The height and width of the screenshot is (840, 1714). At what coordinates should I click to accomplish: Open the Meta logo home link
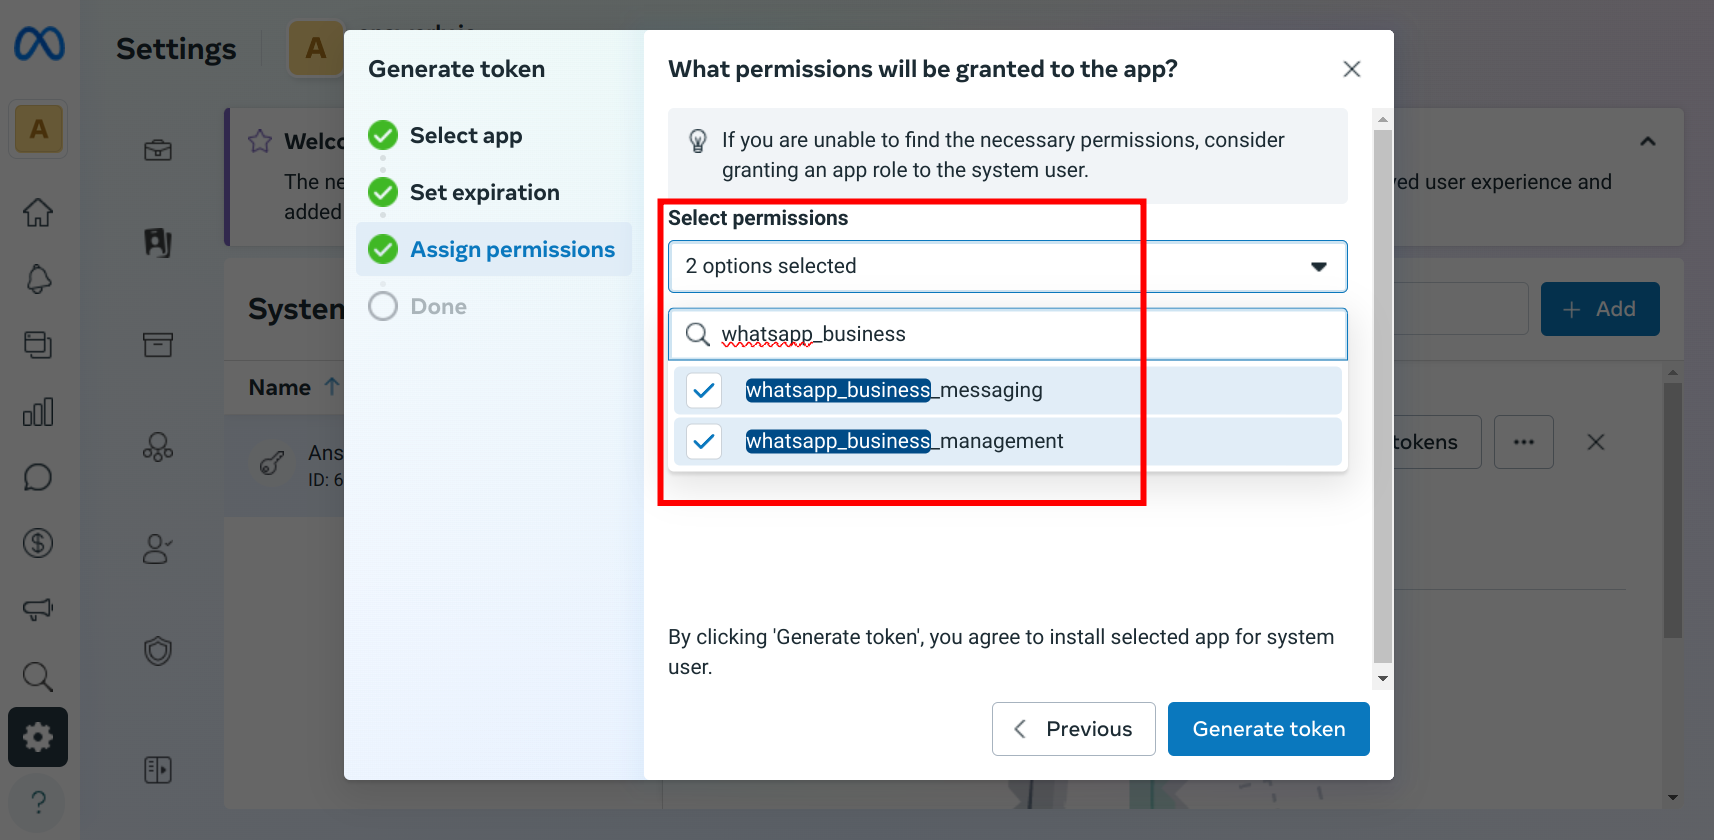pos(39,44)
